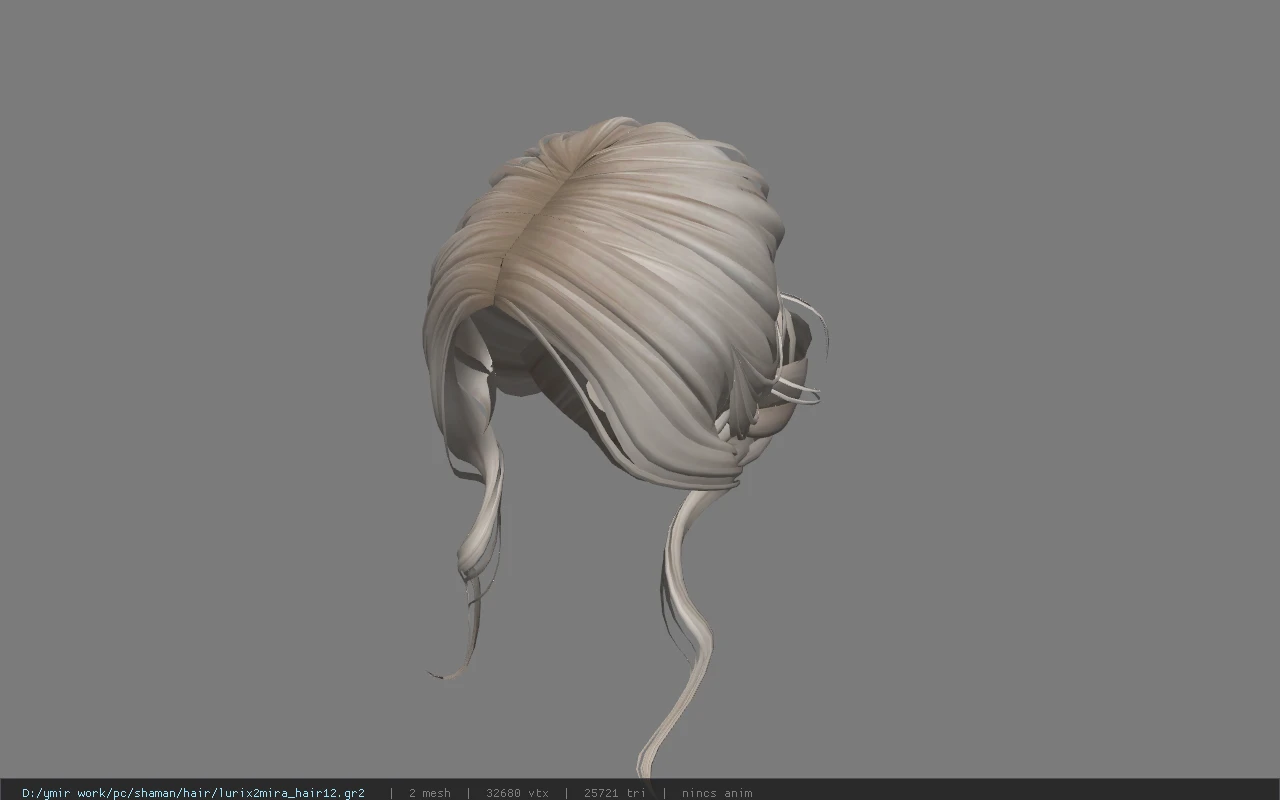Click the file path lurix2mira_hair12.gr2
Screen dimensions: 1280x800
pos(193,793)
